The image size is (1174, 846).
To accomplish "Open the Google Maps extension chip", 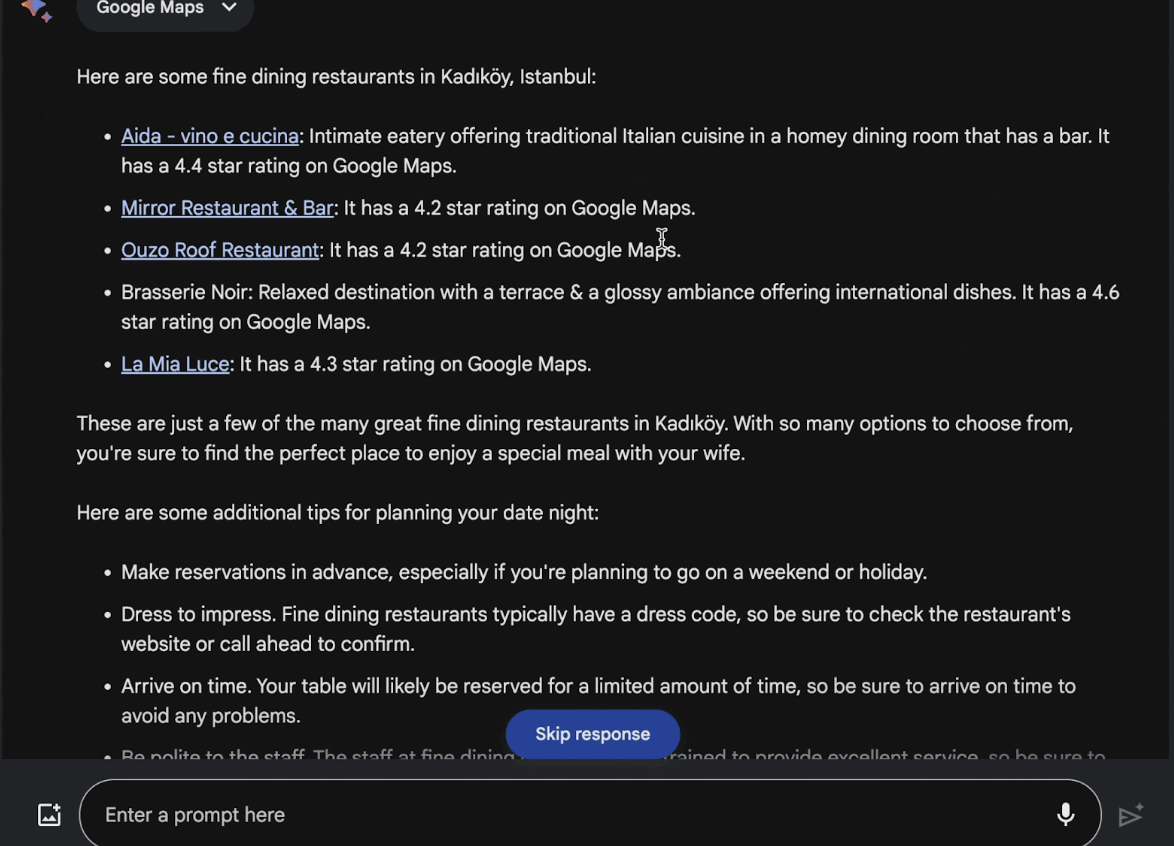I will click(165, 9).
